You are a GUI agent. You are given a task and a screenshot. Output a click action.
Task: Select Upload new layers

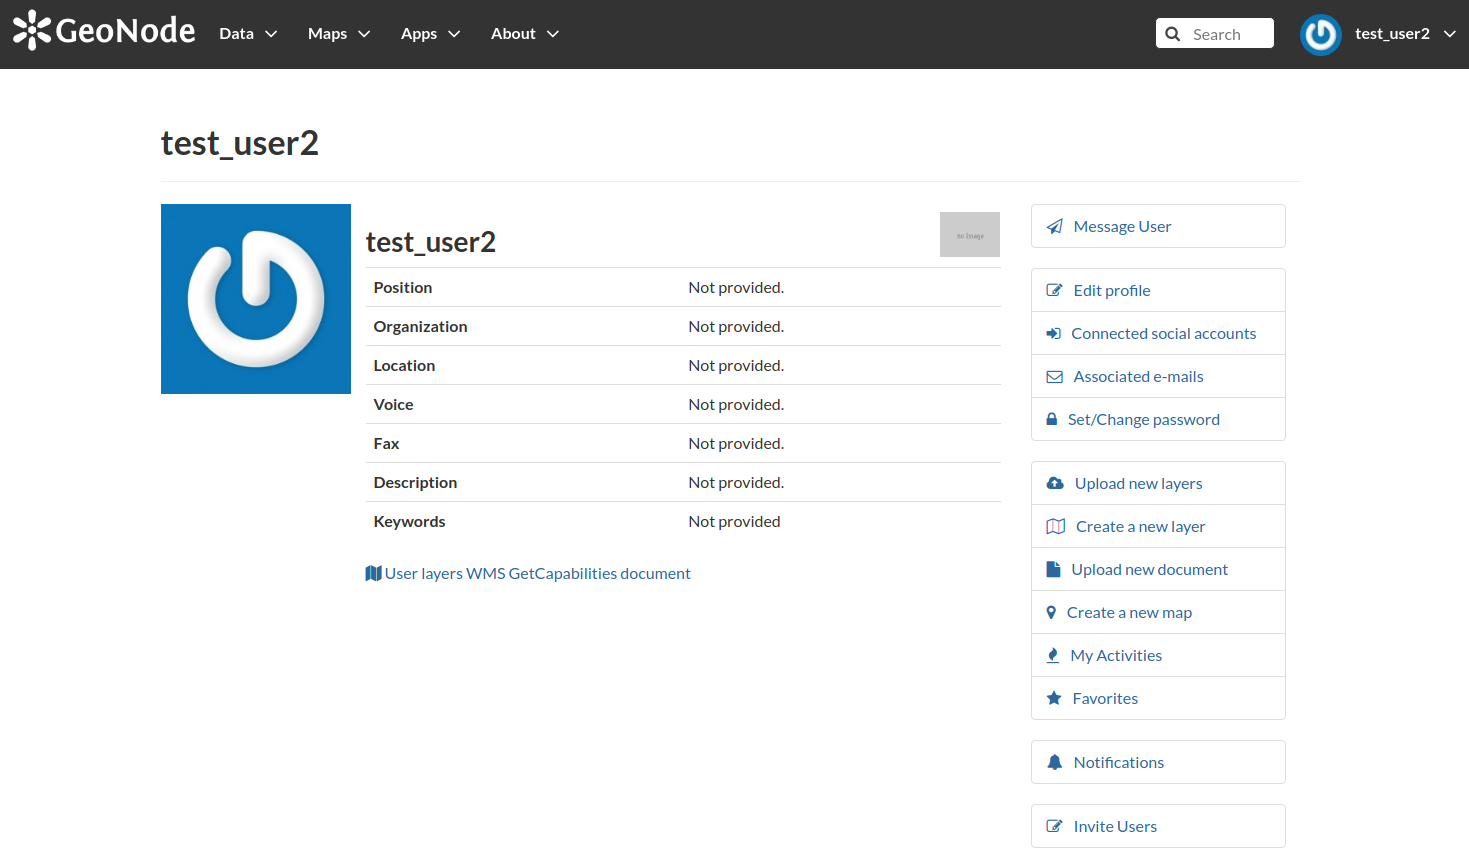click(1158, 484)
